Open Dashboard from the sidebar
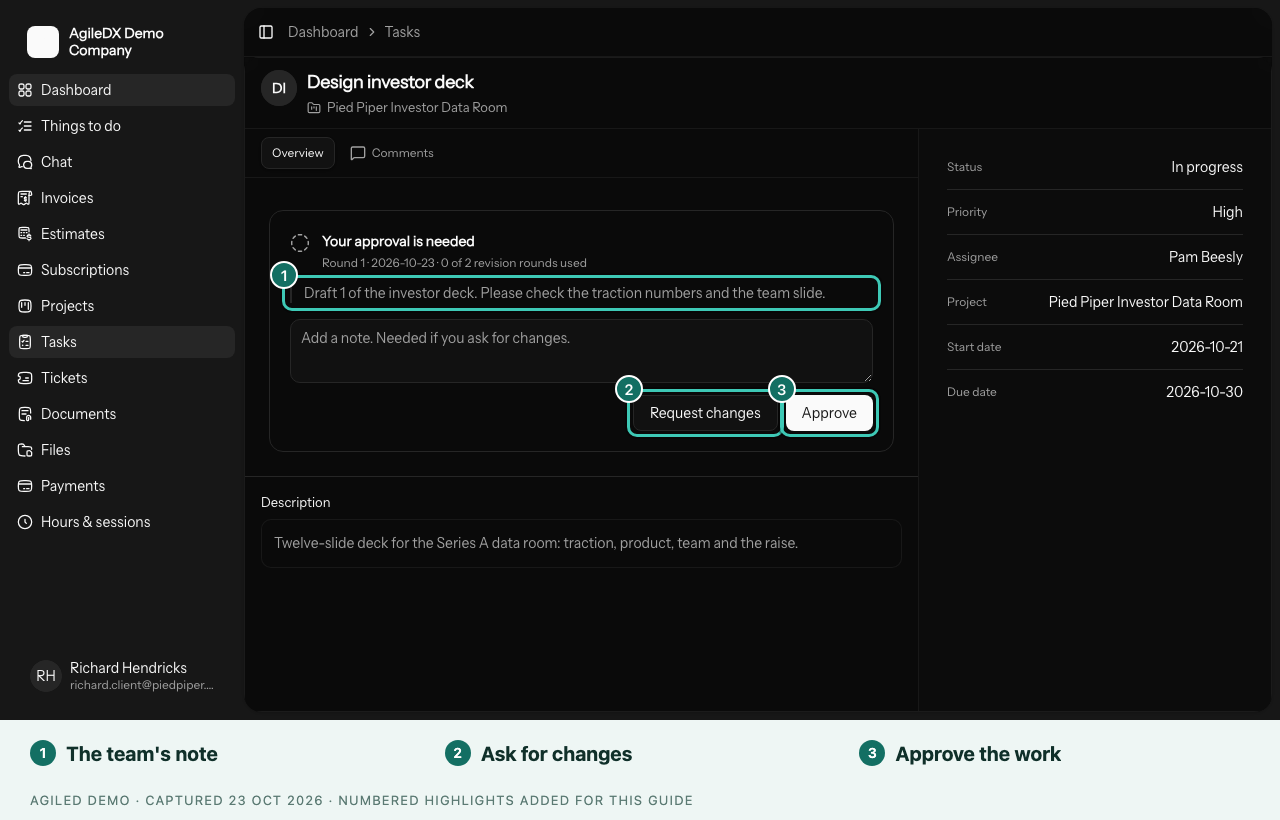This screenshot has height=820, width=1280. 122,90
